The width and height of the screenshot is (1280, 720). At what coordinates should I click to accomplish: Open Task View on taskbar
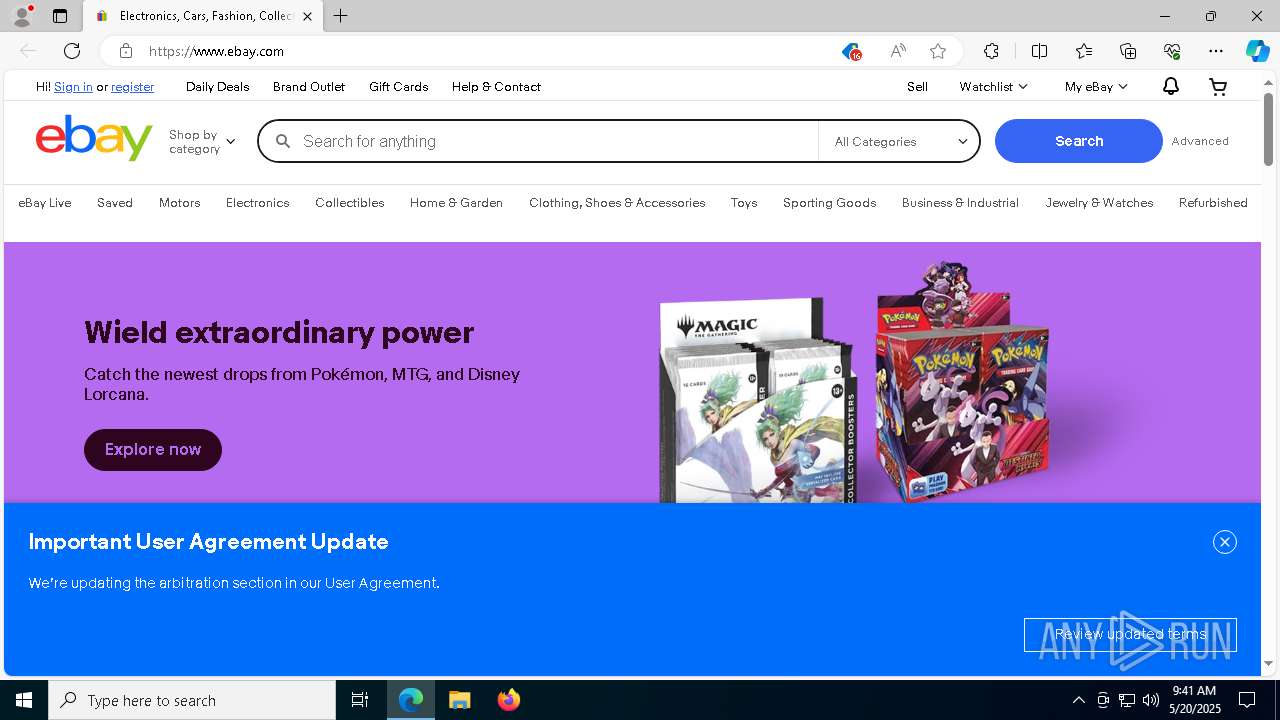click(360, 700)
